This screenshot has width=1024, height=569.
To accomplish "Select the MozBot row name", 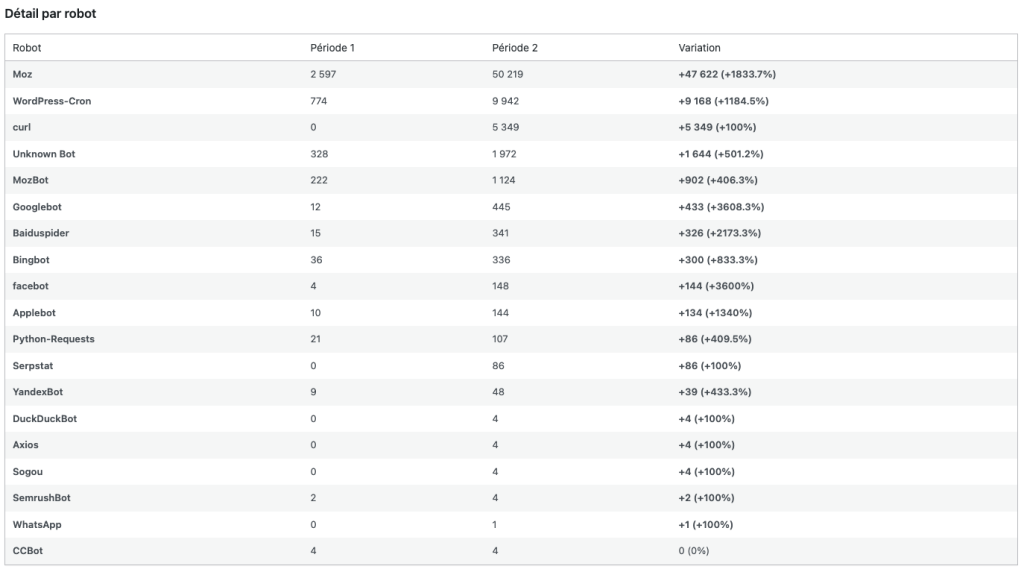I will click(31, 180).
